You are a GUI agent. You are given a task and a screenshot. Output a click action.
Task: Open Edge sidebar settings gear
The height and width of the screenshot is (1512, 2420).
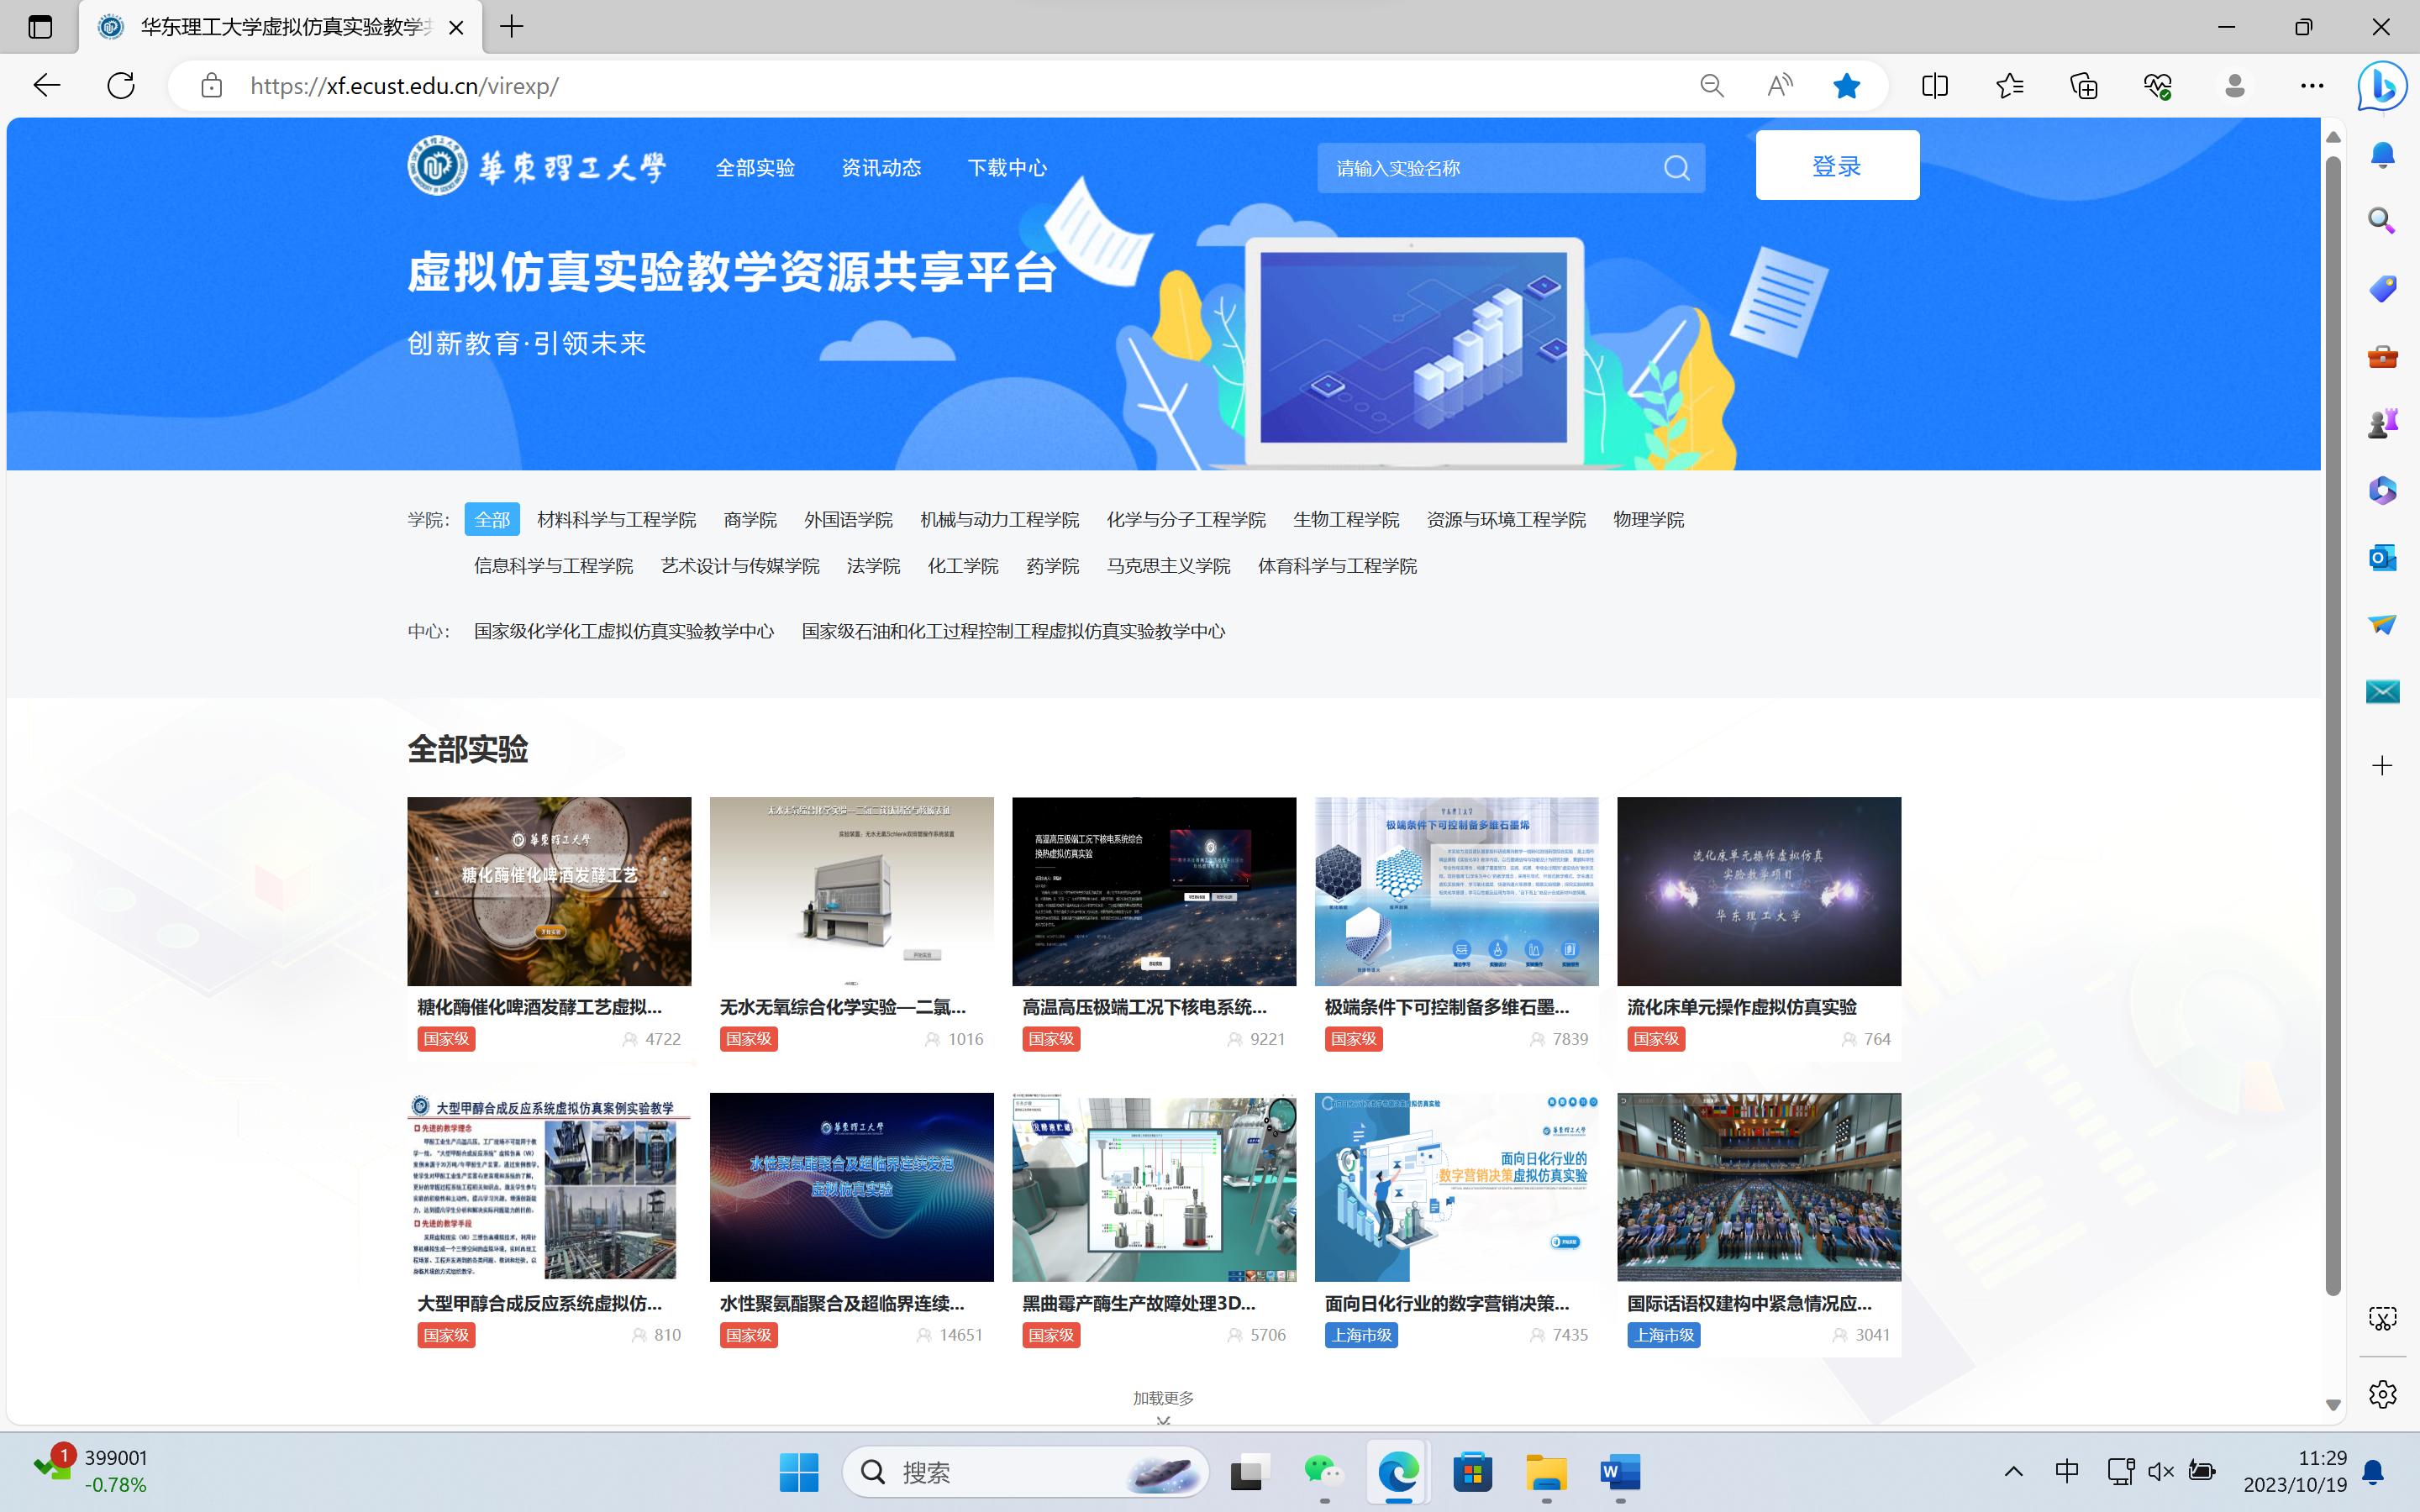[2382, 1394]
